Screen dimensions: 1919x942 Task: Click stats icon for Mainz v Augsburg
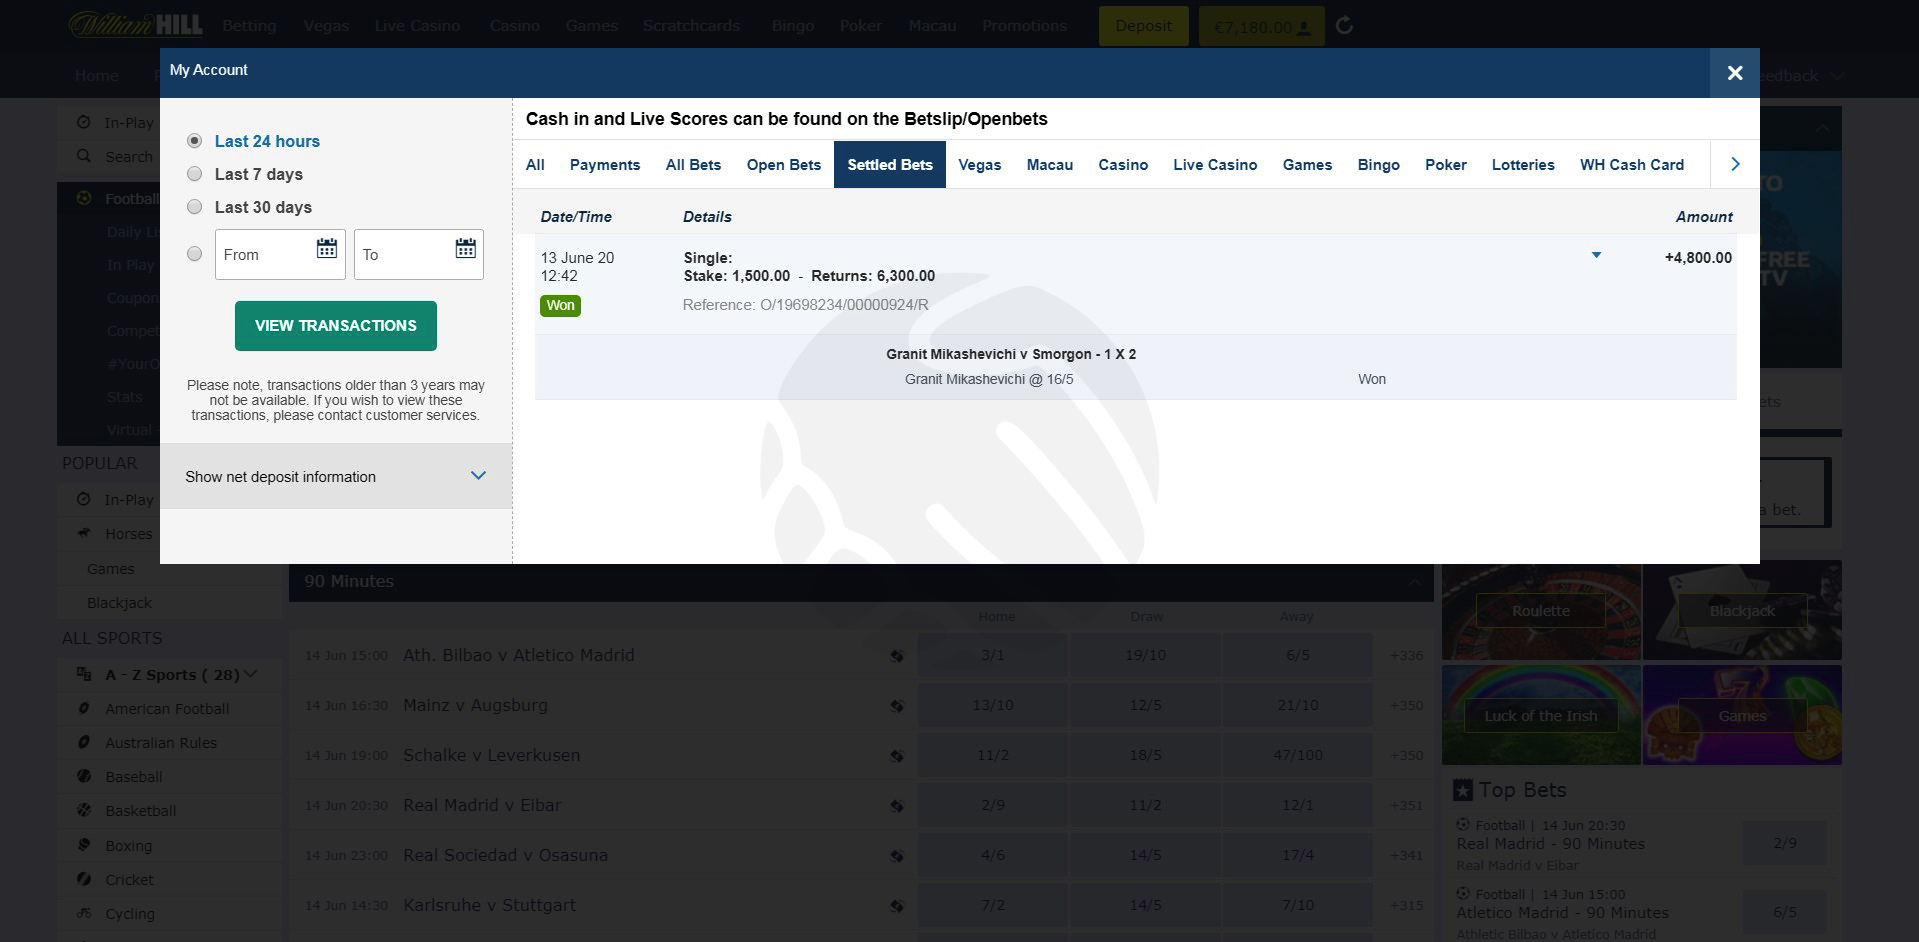[897, 706]
